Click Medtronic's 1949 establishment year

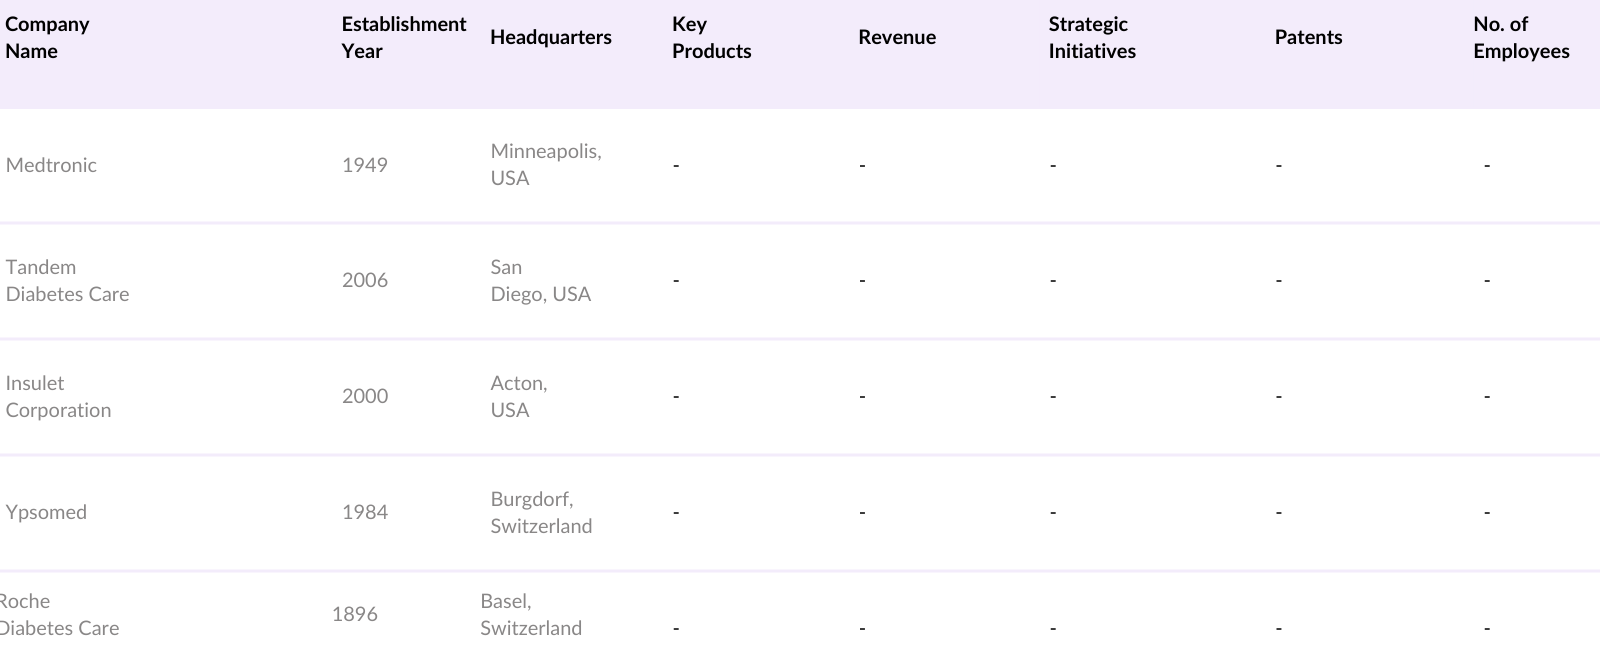tap(364, 165)
